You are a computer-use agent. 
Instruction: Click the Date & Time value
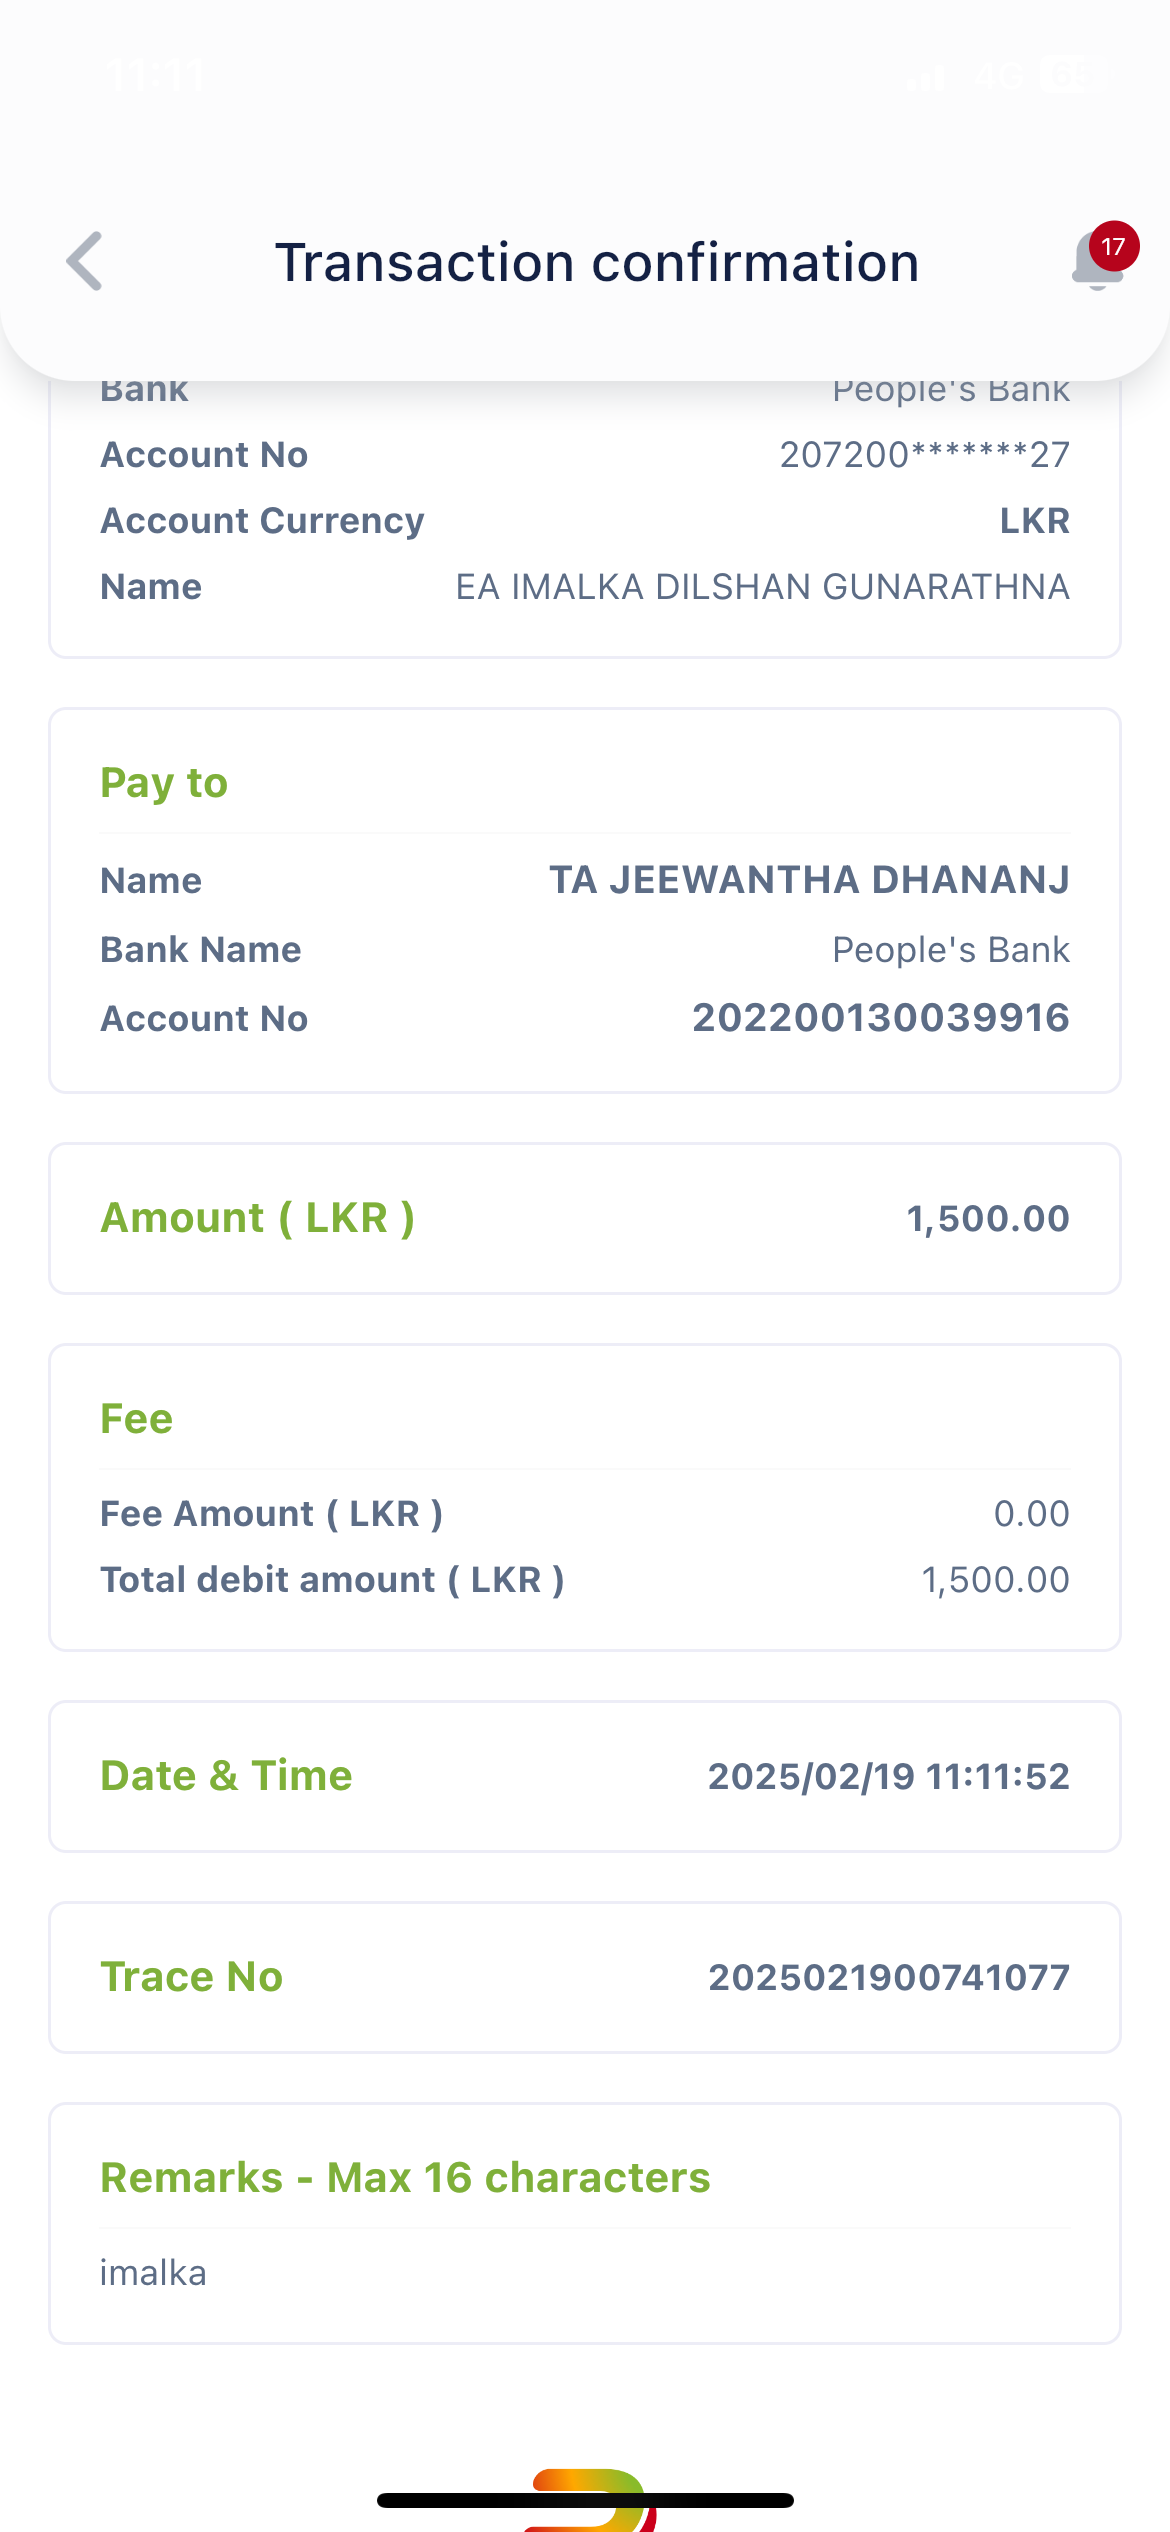[x=888, y=1776]
